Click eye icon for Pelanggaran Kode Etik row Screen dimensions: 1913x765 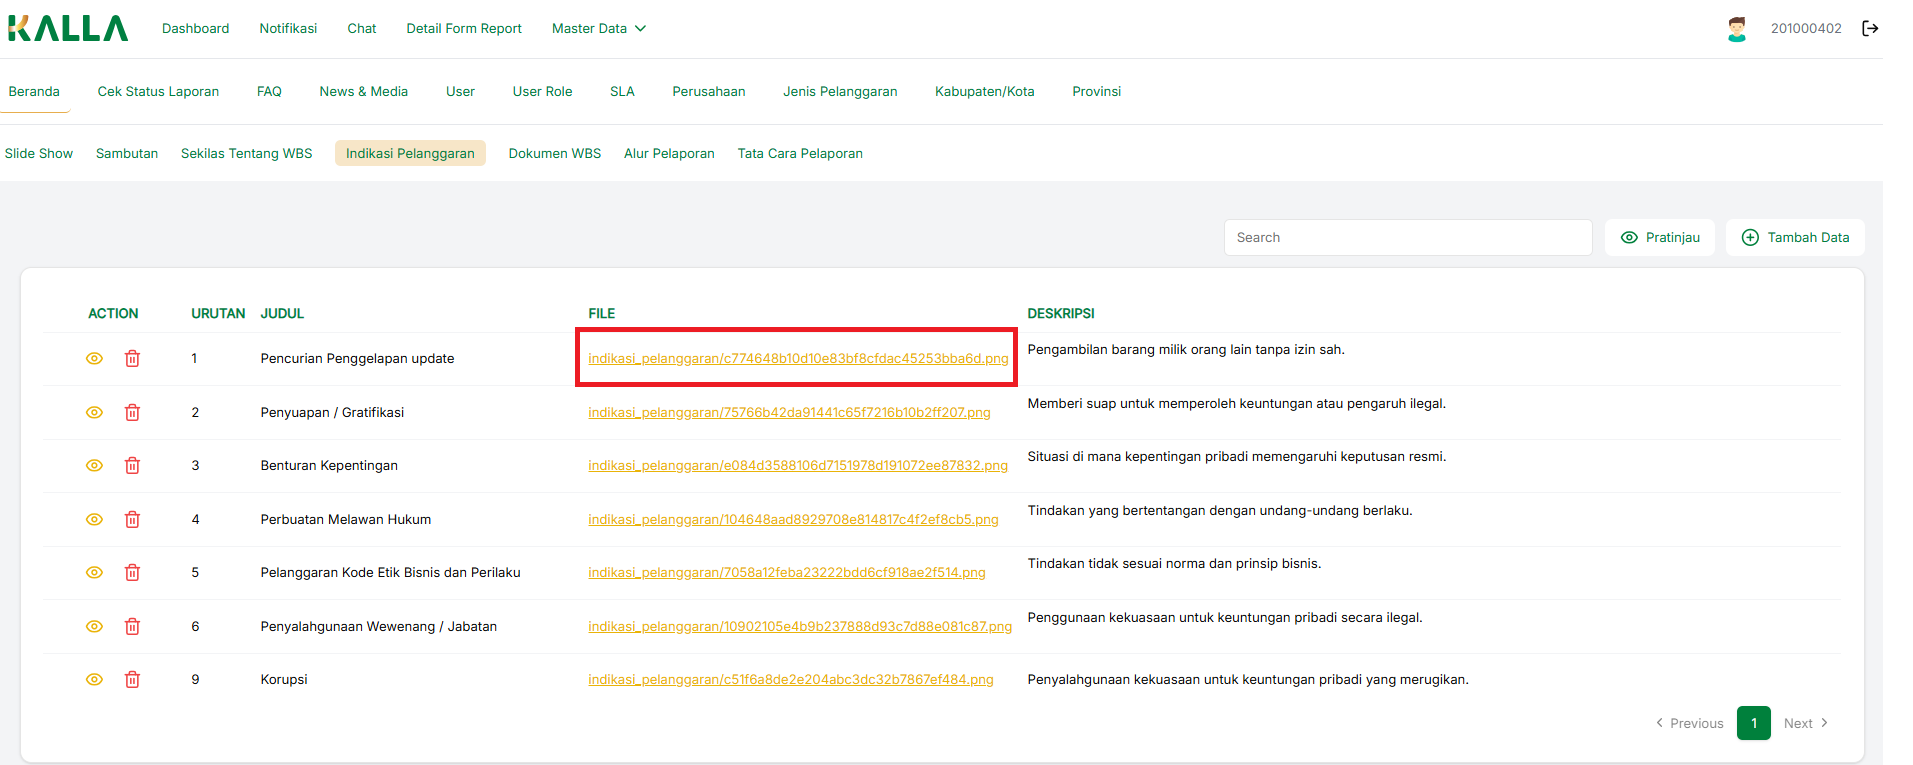[x=95, y=572]
